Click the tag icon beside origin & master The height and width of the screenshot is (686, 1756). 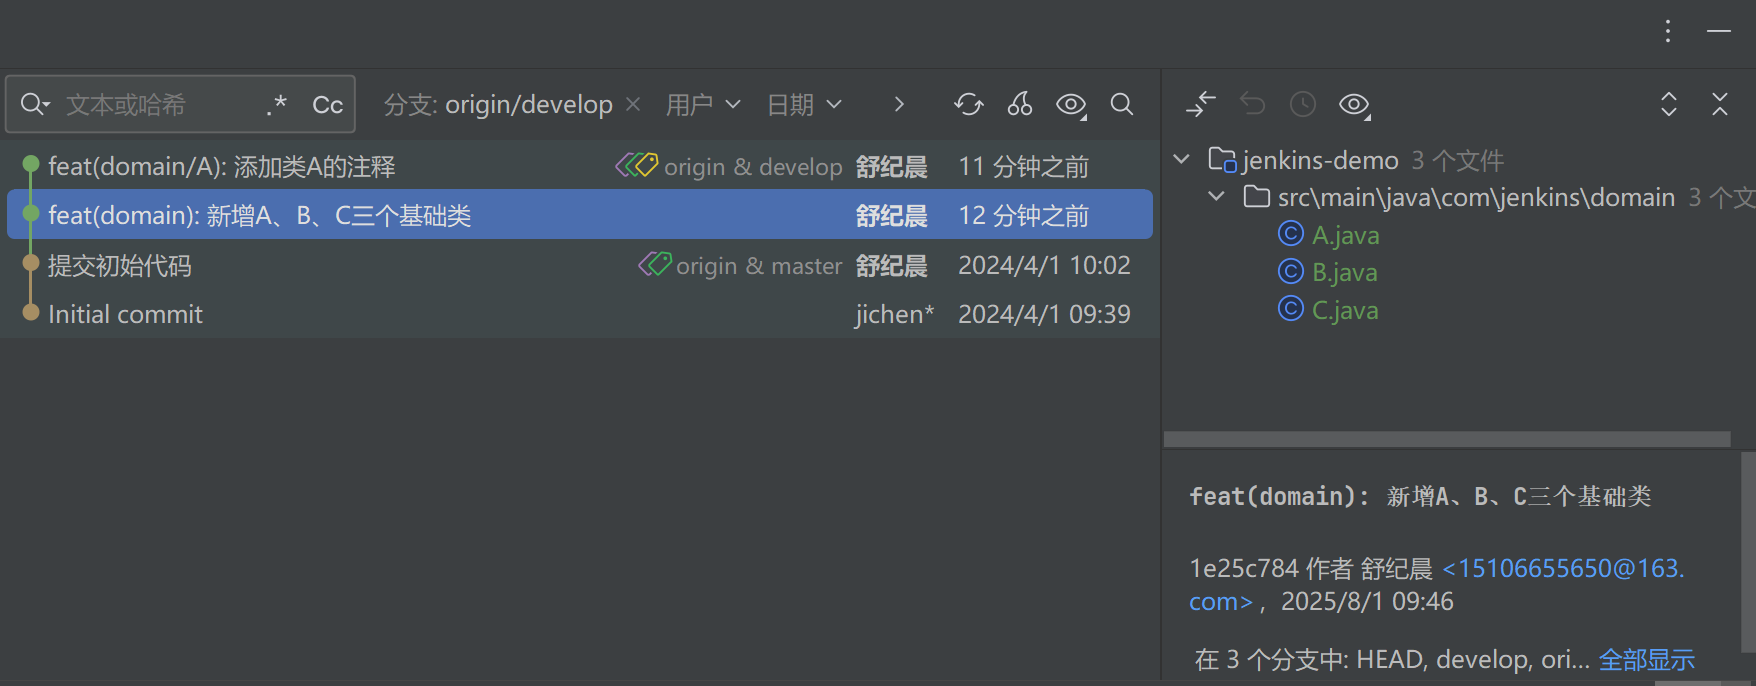655,263
